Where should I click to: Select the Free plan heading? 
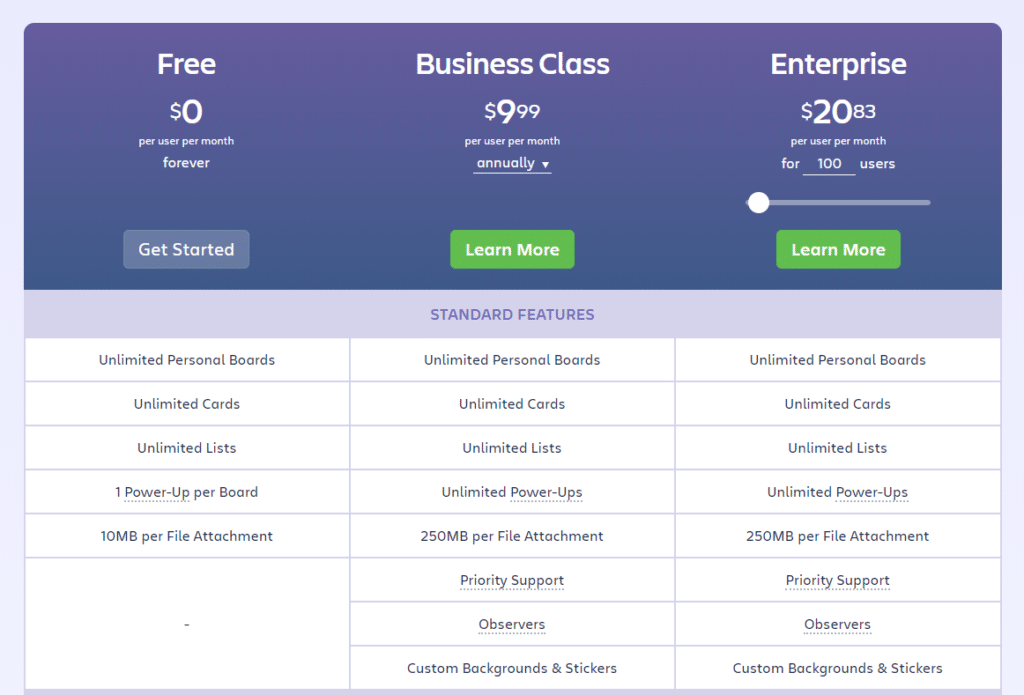tap(186, 64)
